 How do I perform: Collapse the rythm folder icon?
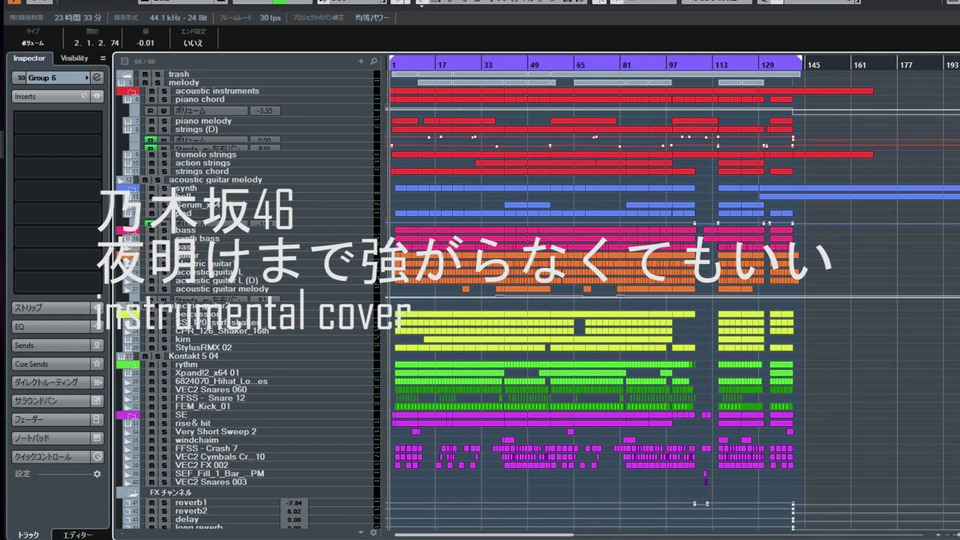click(x=132, y=365)
